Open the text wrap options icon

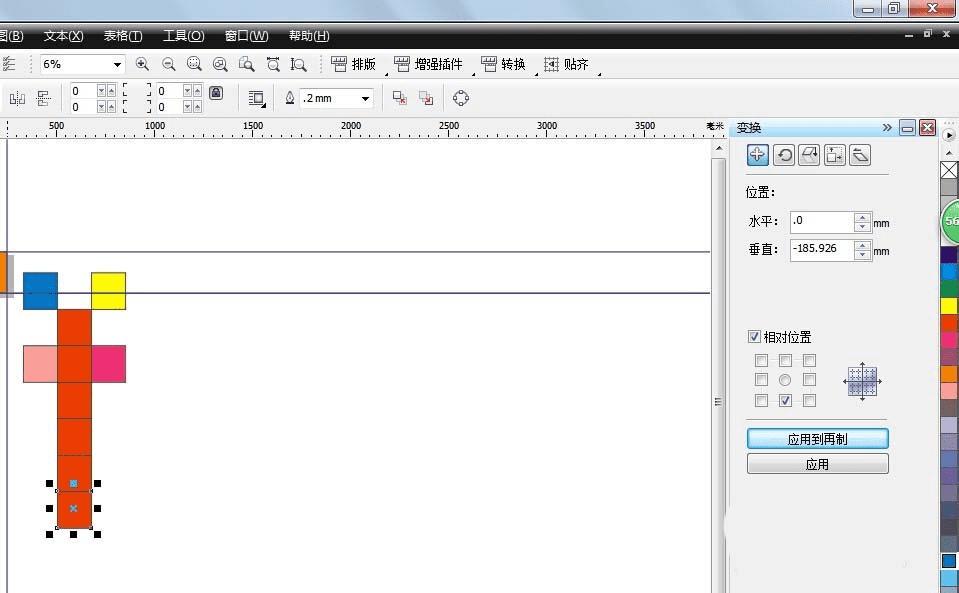pos(257,98)
